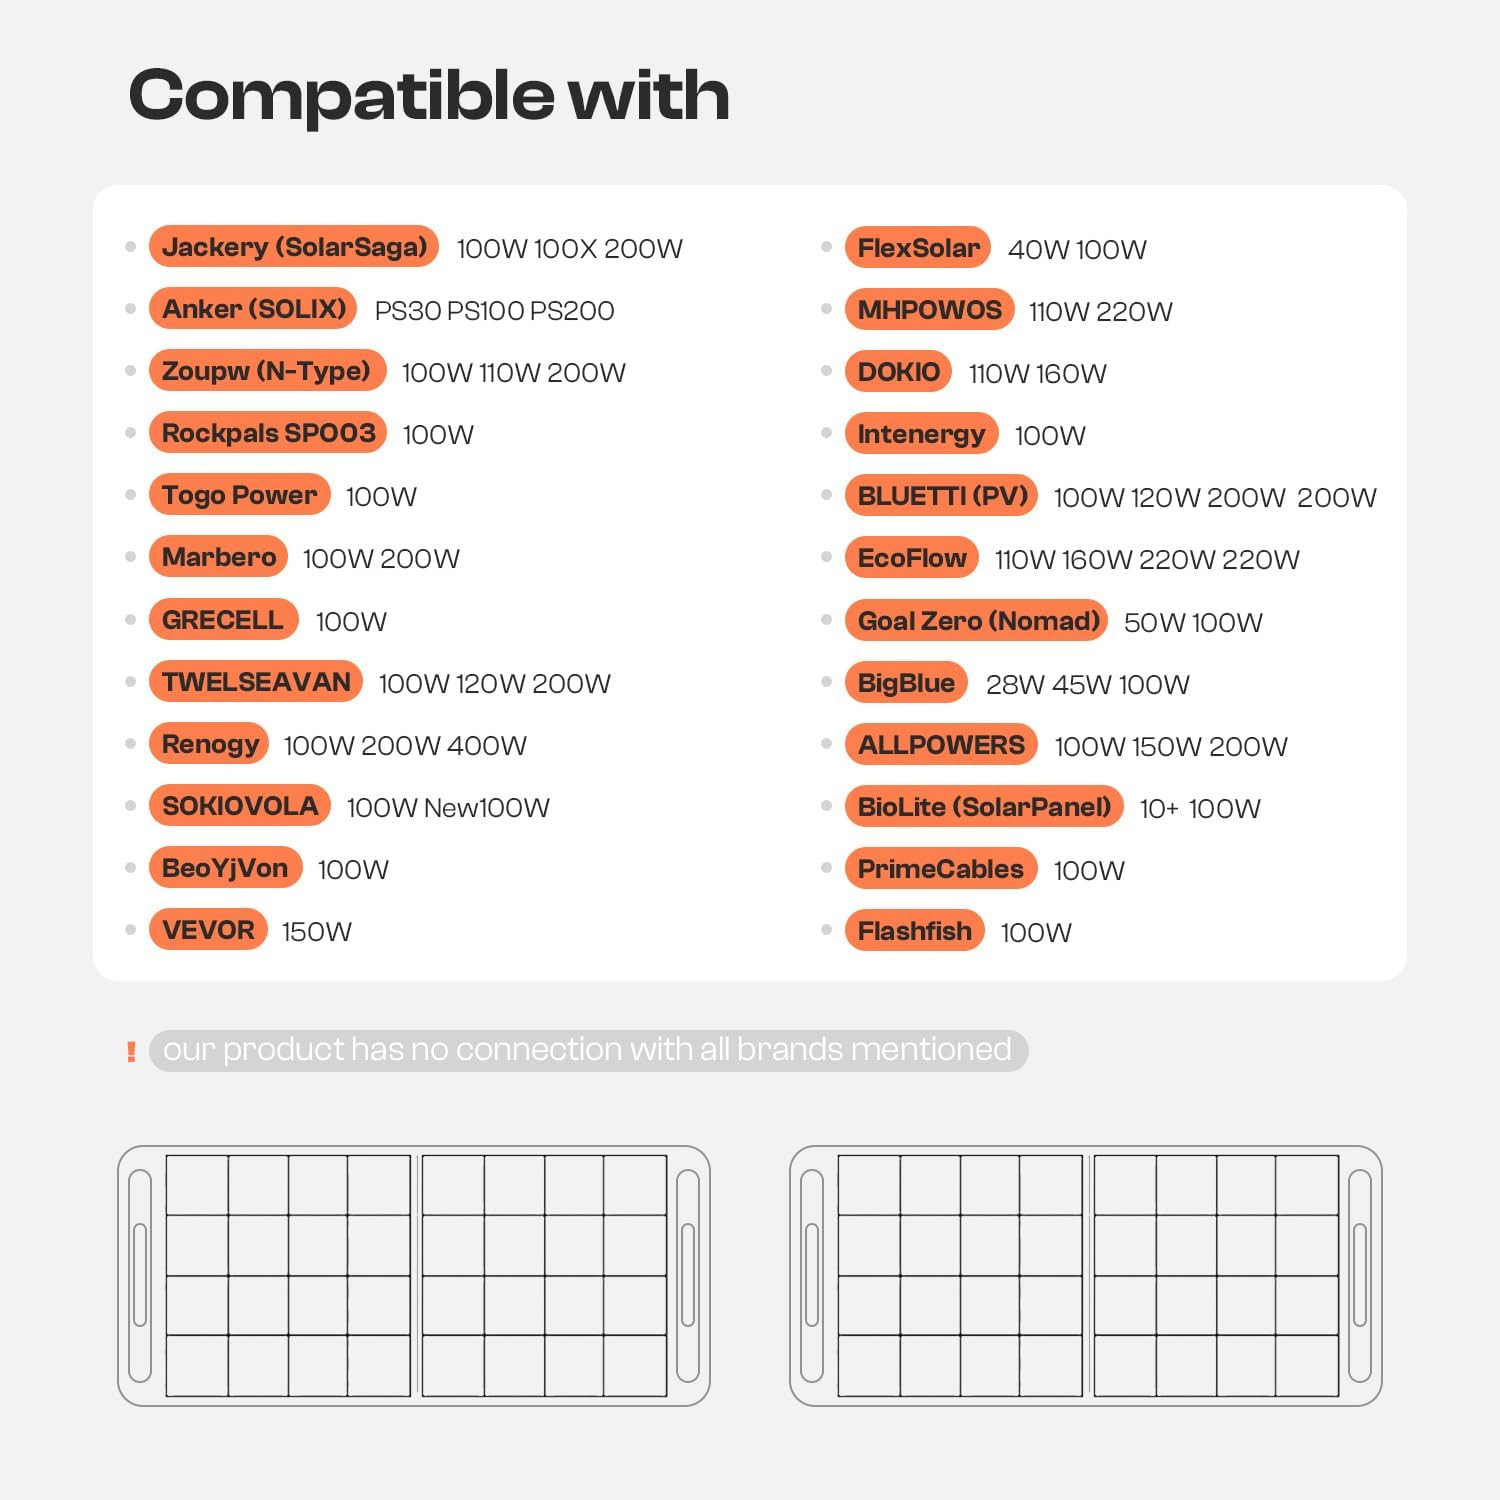Click the orange exclamation mark icon
This screenshot has width=1500, height=1500.
(x=131, y=1052)
